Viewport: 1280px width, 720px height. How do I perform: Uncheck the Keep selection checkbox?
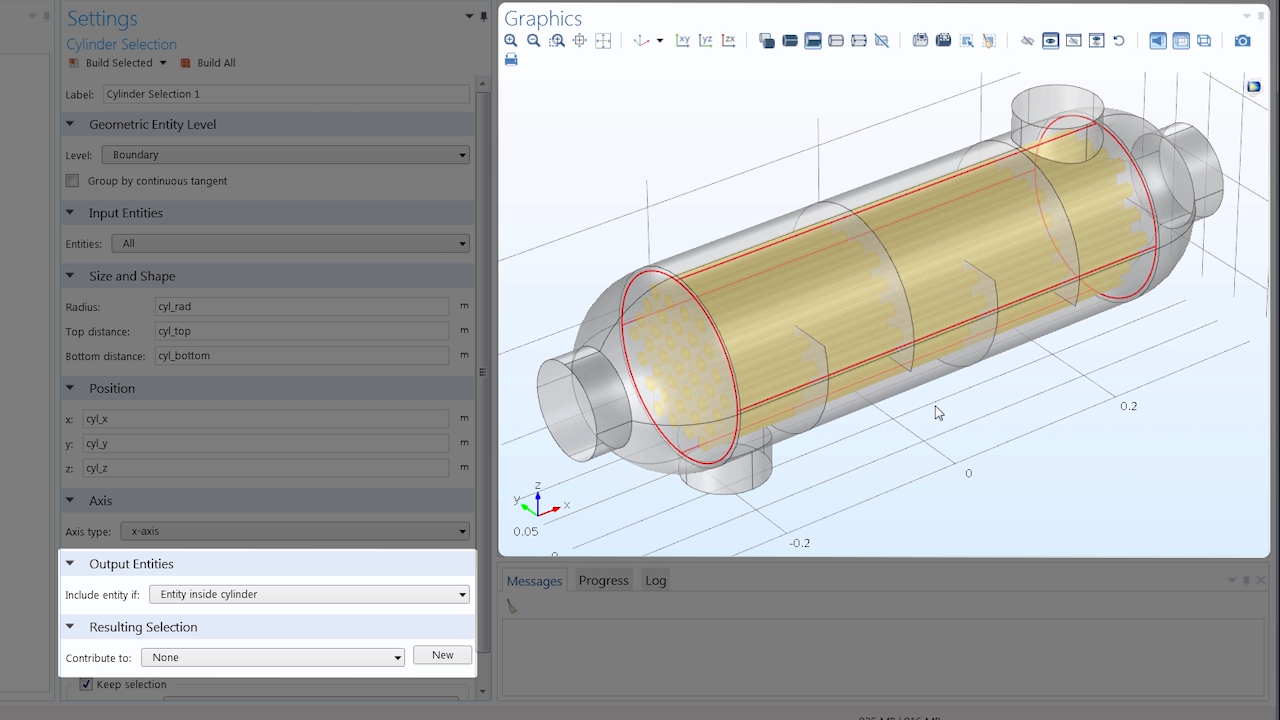tap(86, 685)
